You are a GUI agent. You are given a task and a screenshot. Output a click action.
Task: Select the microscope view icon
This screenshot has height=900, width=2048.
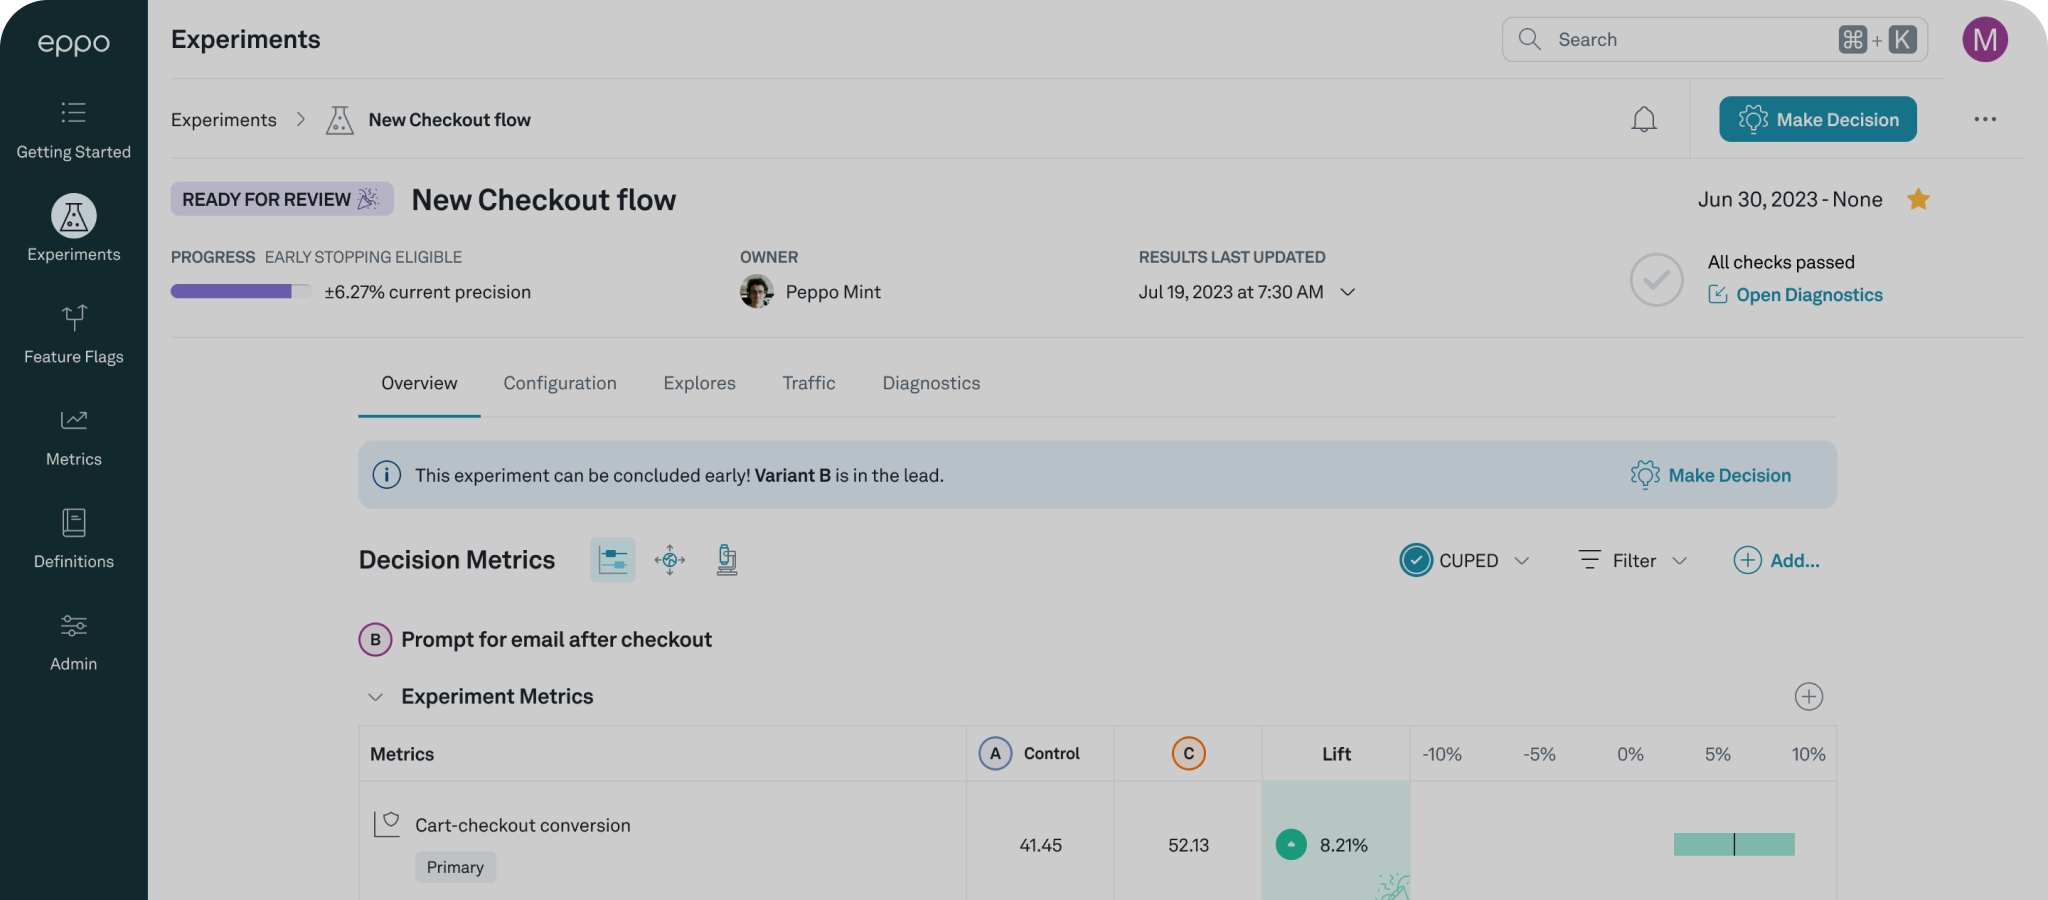[x=727, y=560]
